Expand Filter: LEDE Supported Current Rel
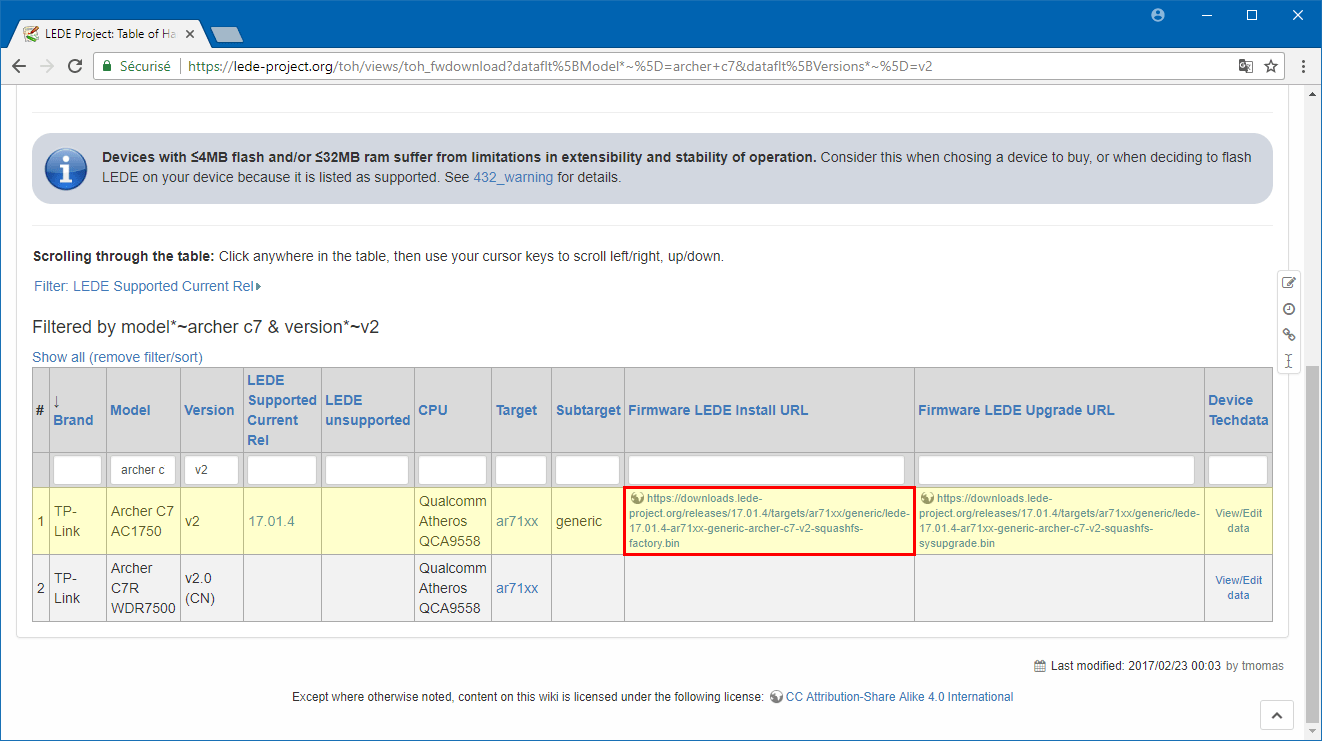The image size is (1322, 741). coord(147,286)
